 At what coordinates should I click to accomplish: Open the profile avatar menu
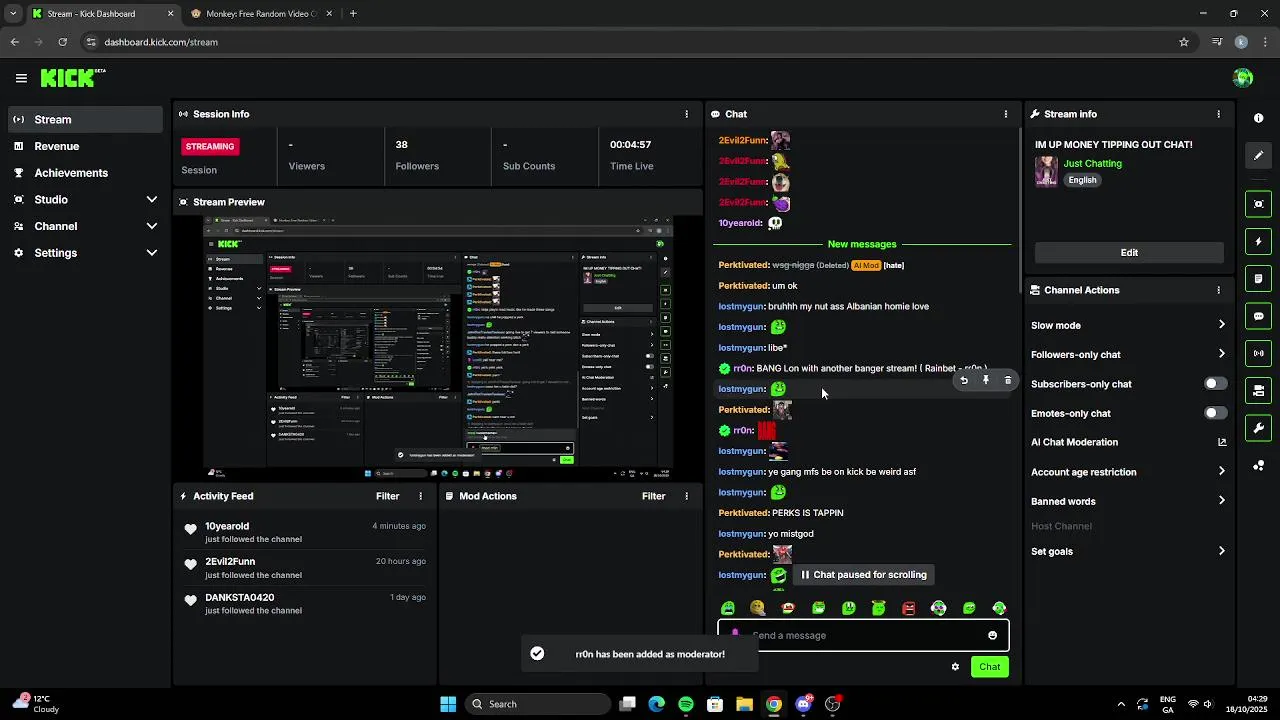pyautogui.click(x=1243, y=78)
